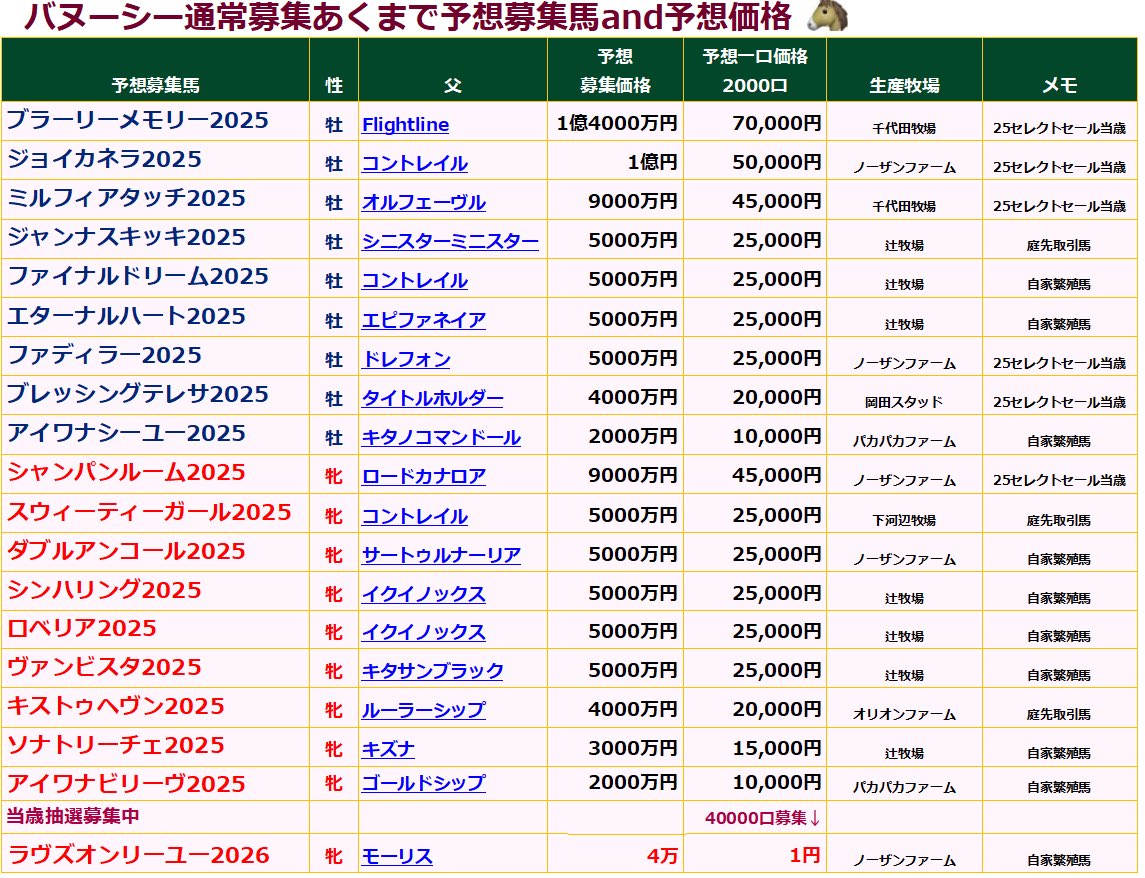Screen dimensions: 1145x878
Task: Select the シャンパンルーム2025 horse name
Action: coord(126,473)
